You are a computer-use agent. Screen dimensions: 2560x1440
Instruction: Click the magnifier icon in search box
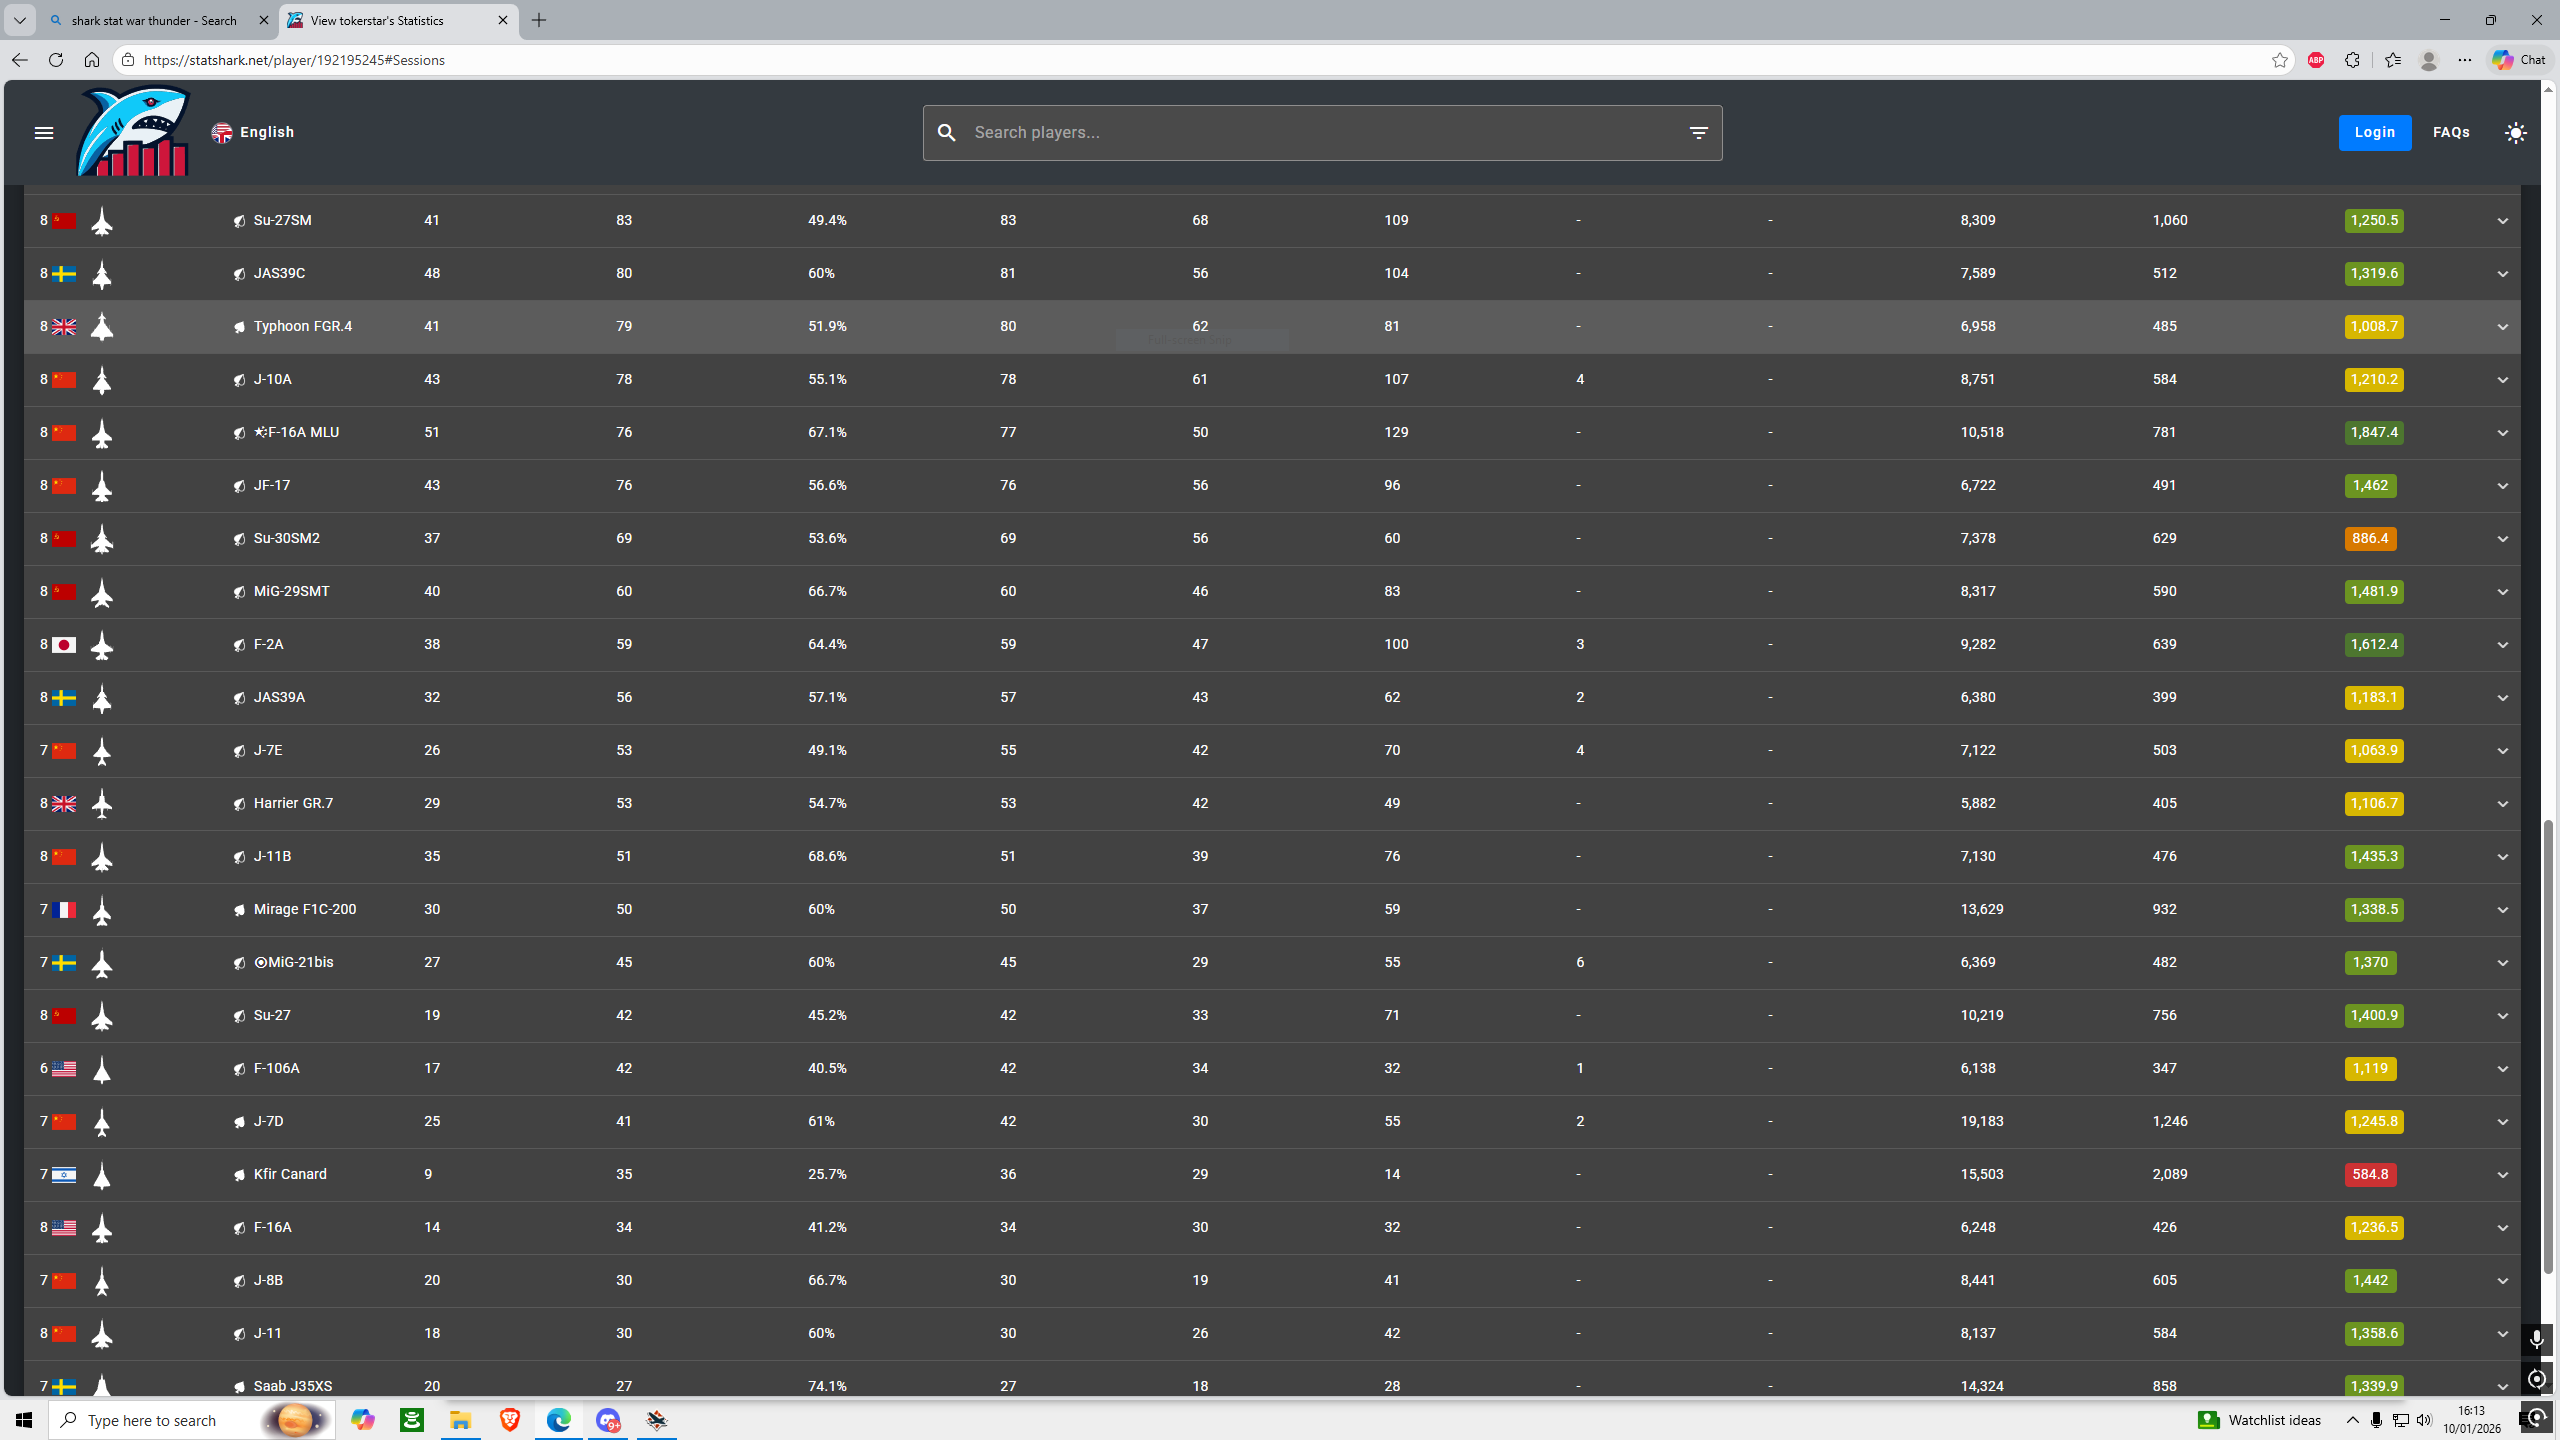[946, 133]
